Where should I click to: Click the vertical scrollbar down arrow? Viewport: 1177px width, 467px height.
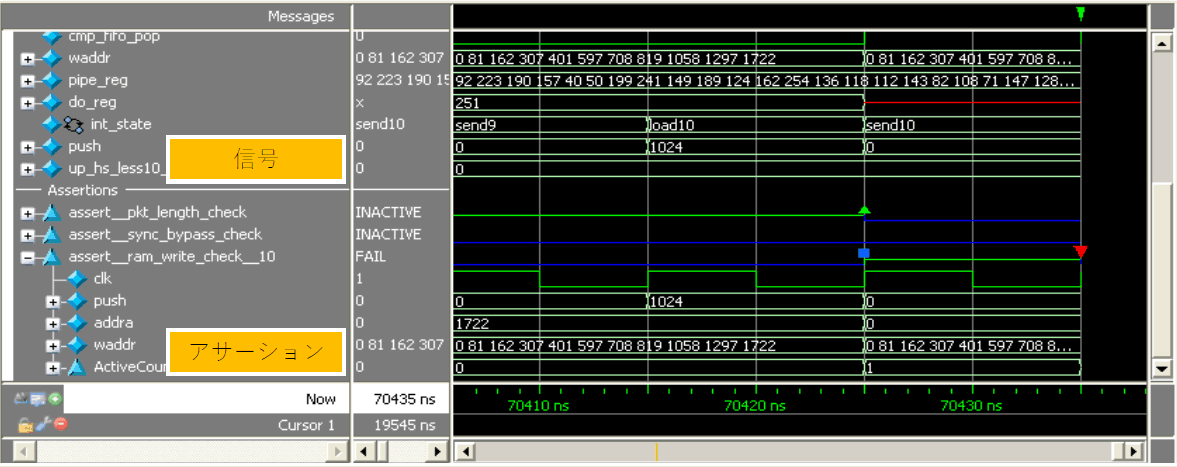tap(1161, 369)
